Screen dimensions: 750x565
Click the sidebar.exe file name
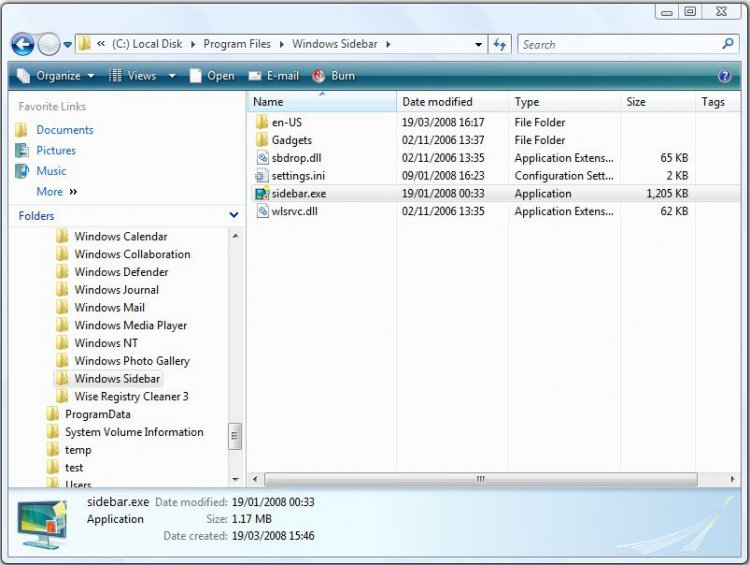(x=299, y=193)
